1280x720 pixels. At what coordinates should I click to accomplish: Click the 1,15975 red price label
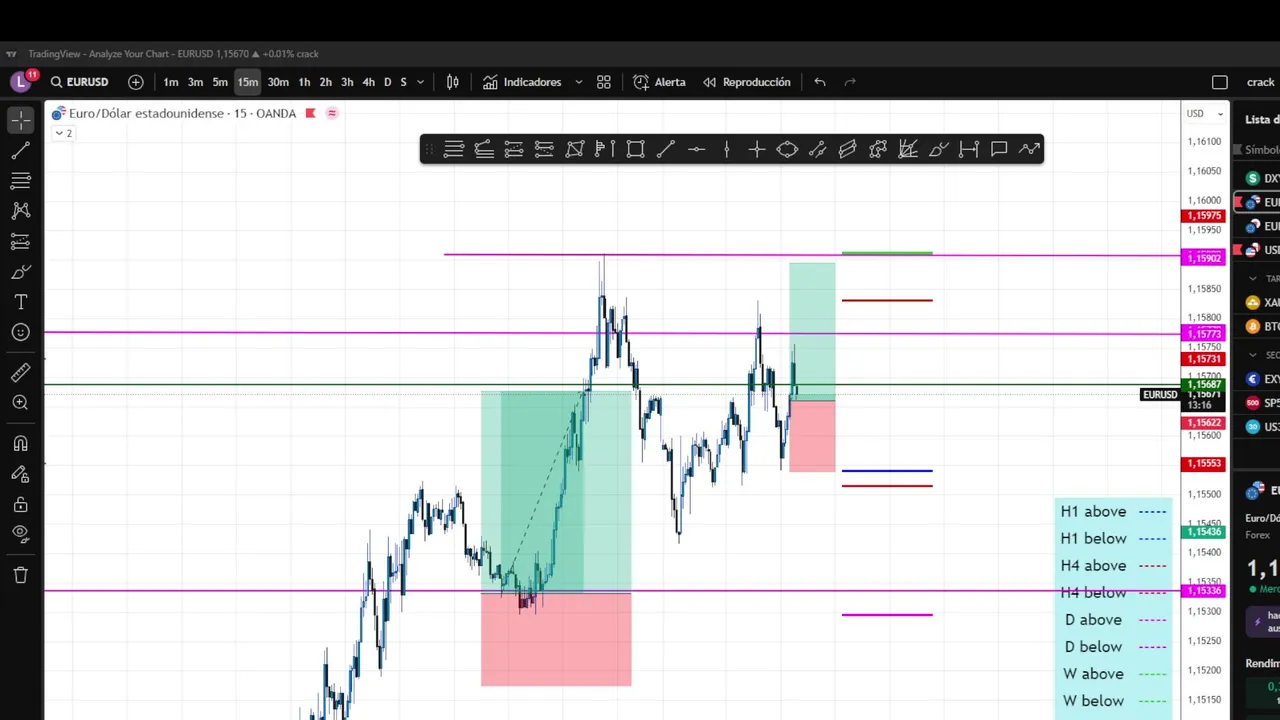click(x=1203, y=216)
